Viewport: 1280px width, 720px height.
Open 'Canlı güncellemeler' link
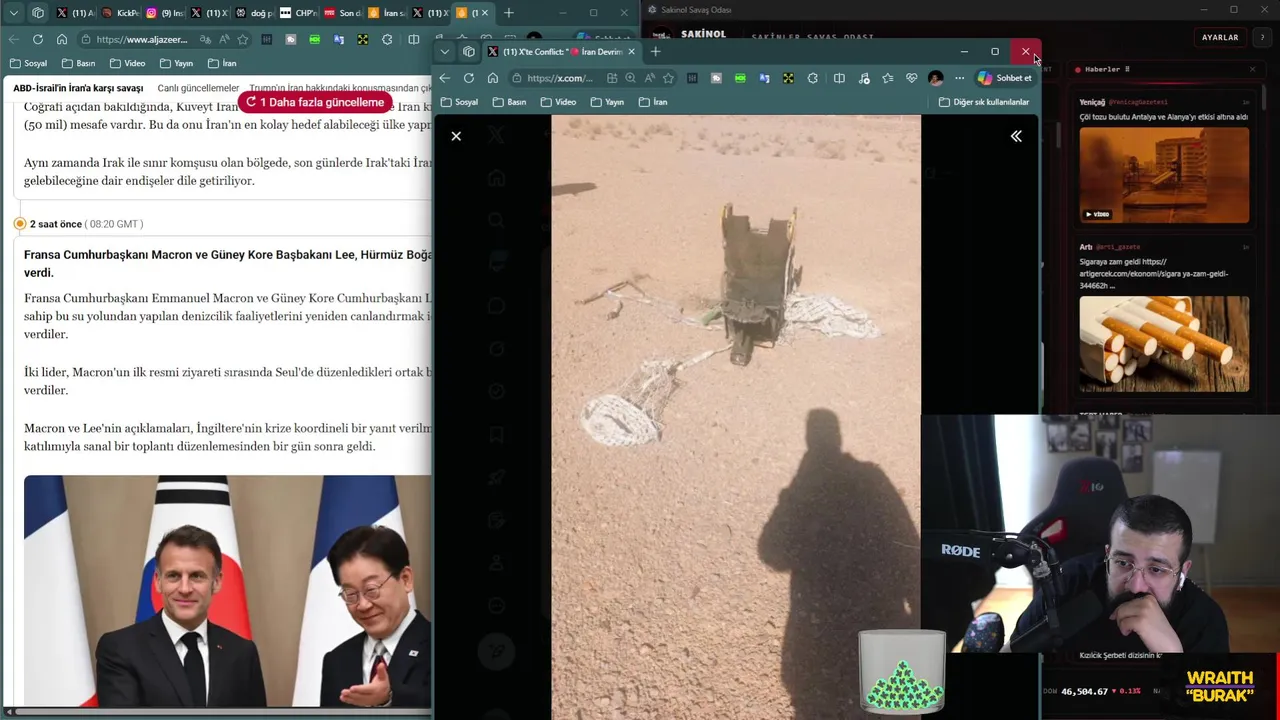pyautogui.click(x=198, y=88)
